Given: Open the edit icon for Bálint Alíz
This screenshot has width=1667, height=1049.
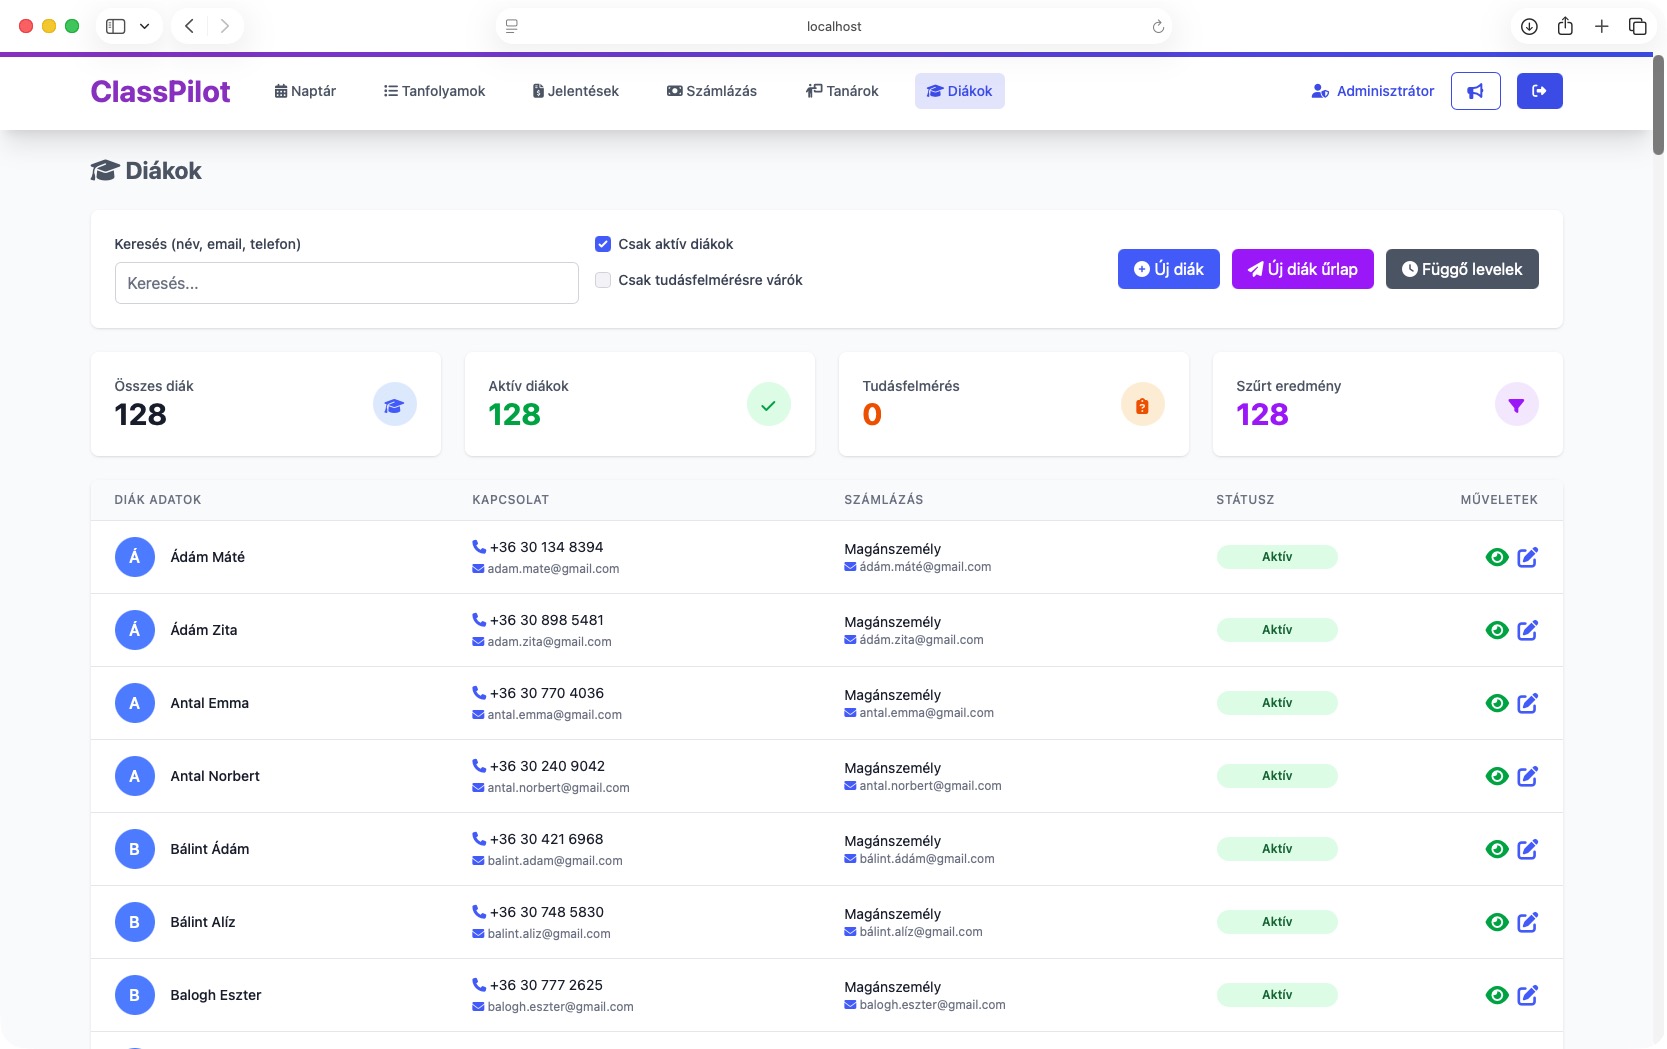Looking at the screenshot, I should point(1527,922).
